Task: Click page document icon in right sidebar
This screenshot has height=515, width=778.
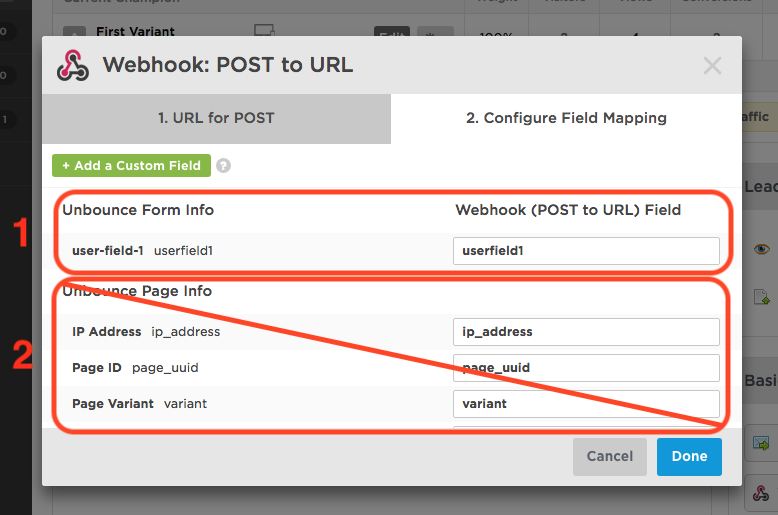Action: point(761,297)
